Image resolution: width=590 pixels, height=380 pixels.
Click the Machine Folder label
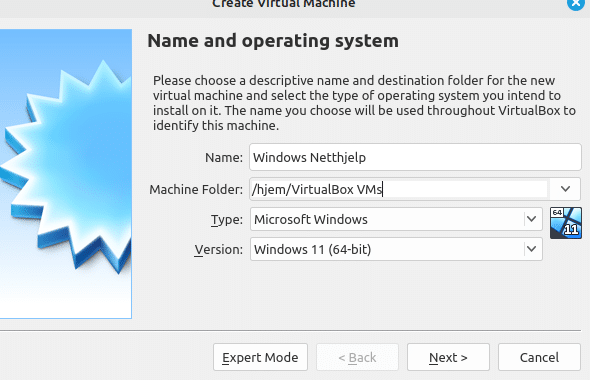(196, 189)
